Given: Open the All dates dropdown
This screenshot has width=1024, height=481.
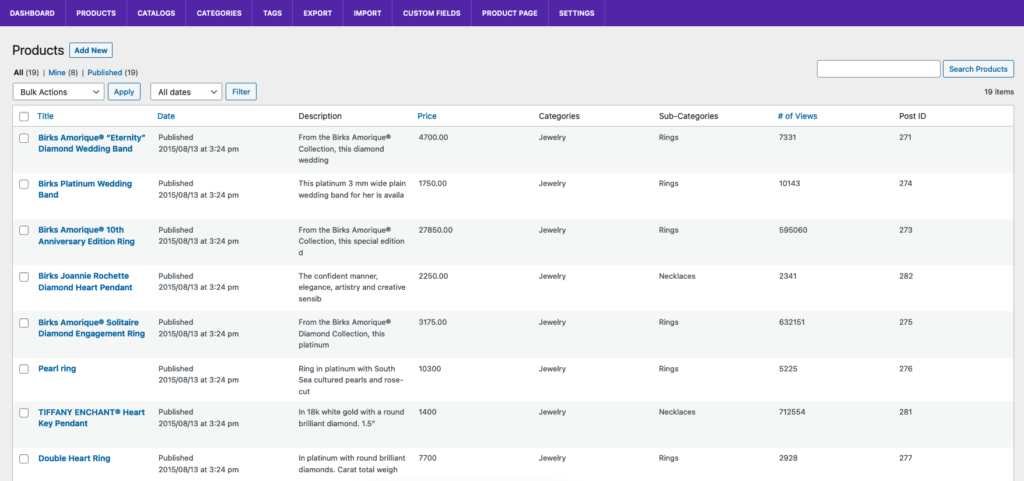Looking at the screenshot, I should [x=186, y=92].
